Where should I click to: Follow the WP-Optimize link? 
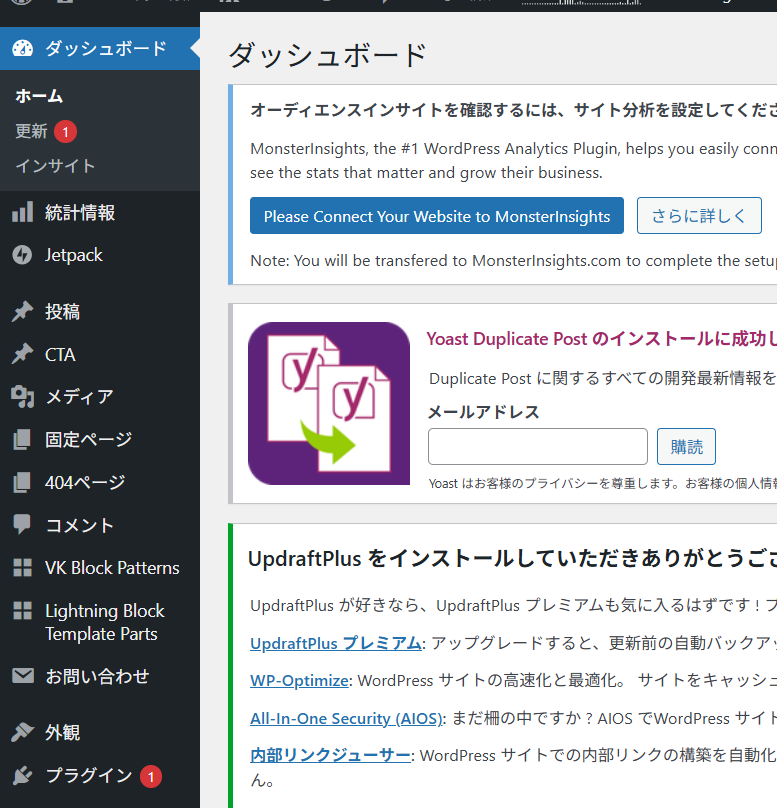tap(299, 681)
